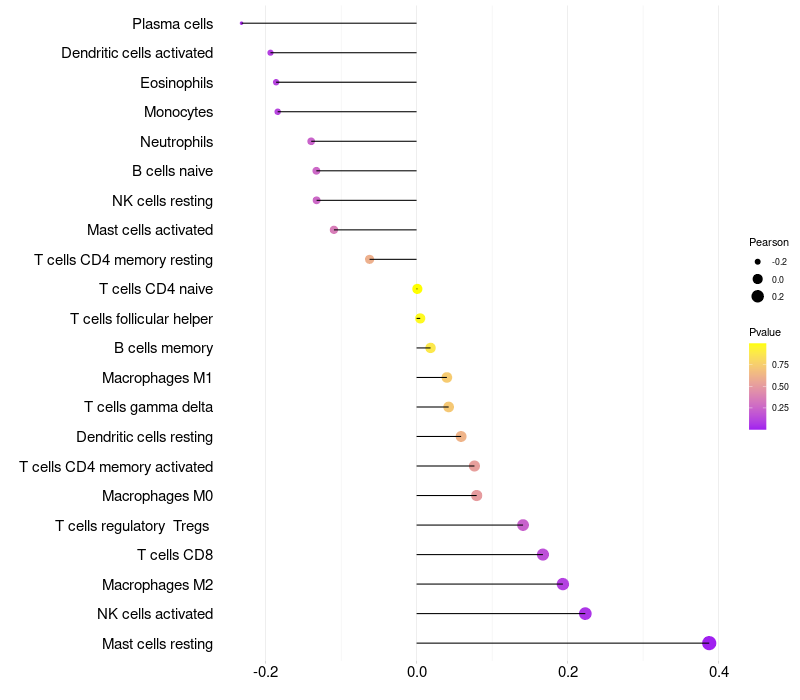Image resolution: width=800 pixels, height=700 pixels.
Task: Click the "Dendritic cells activated" axis label
Action: (137, 53)
